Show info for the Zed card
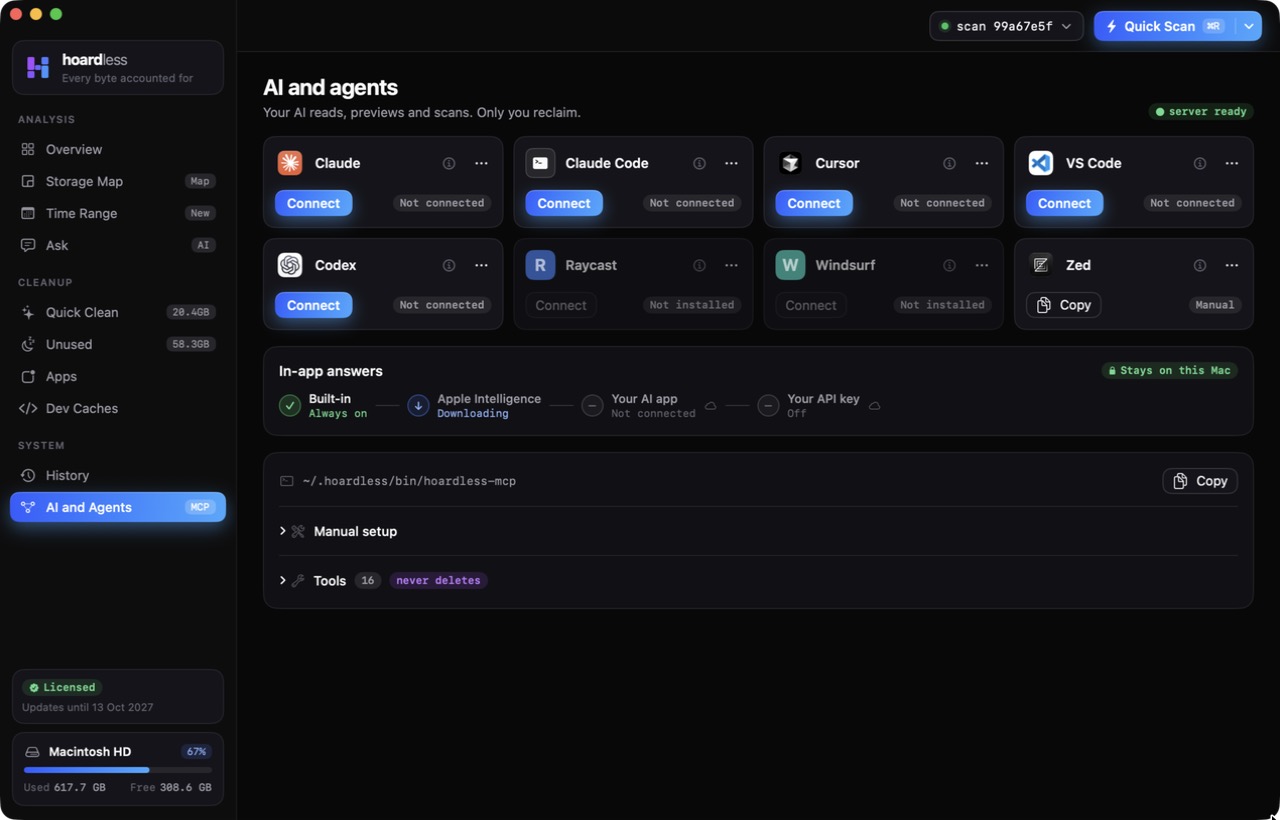1280x820 pixels. pos(1200,265)
